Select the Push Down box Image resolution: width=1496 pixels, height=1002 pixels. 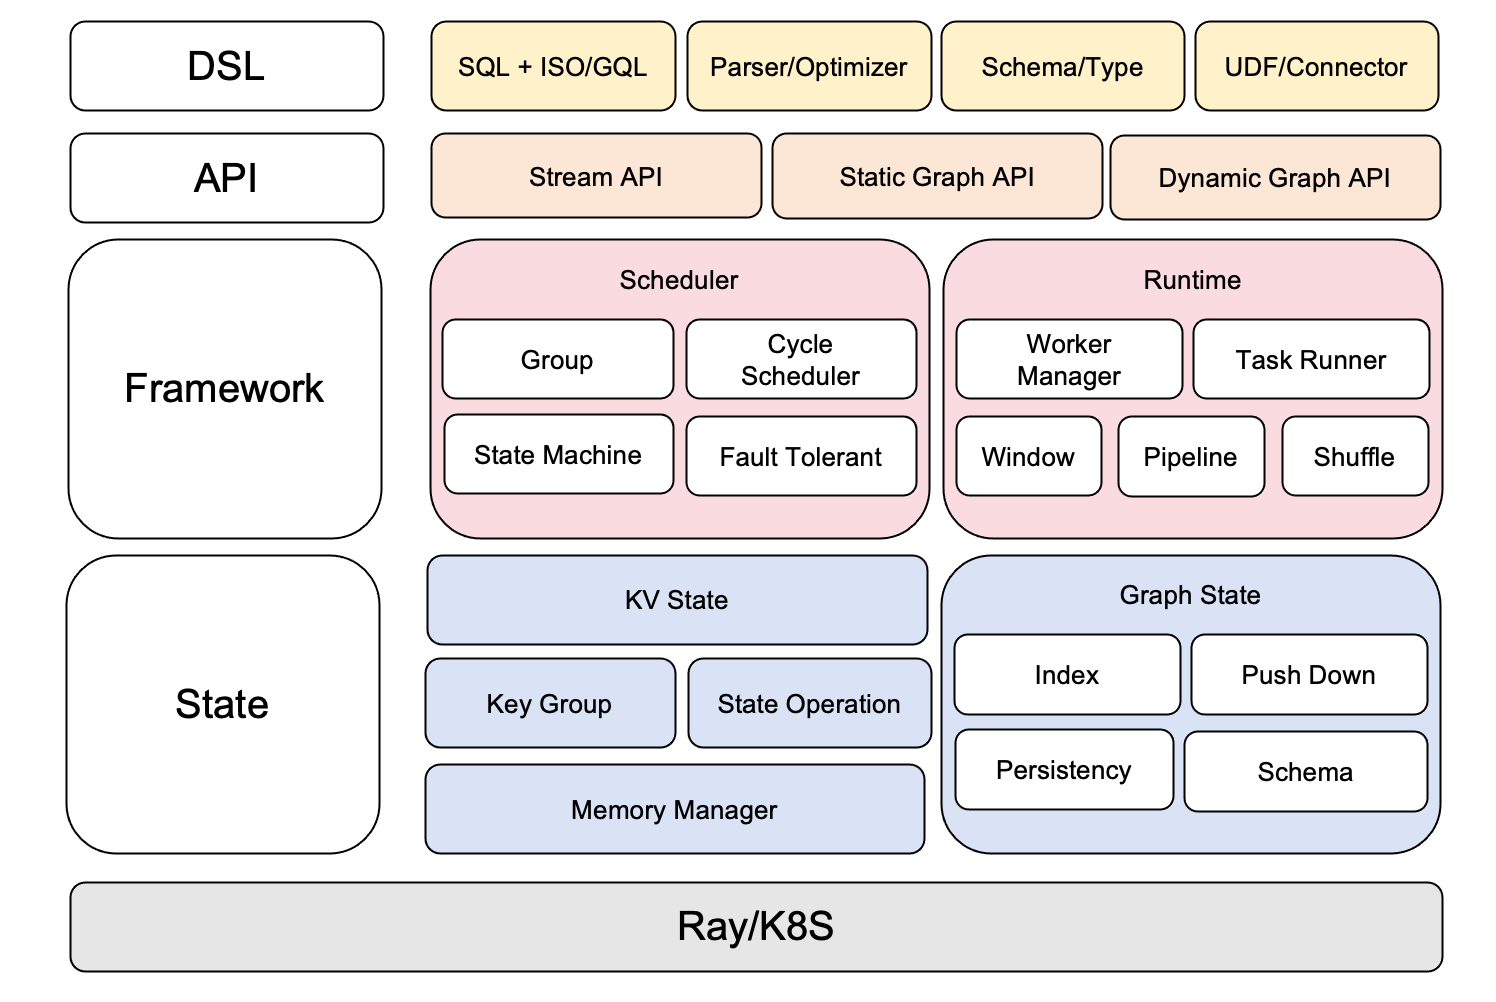click(1309, 675)
